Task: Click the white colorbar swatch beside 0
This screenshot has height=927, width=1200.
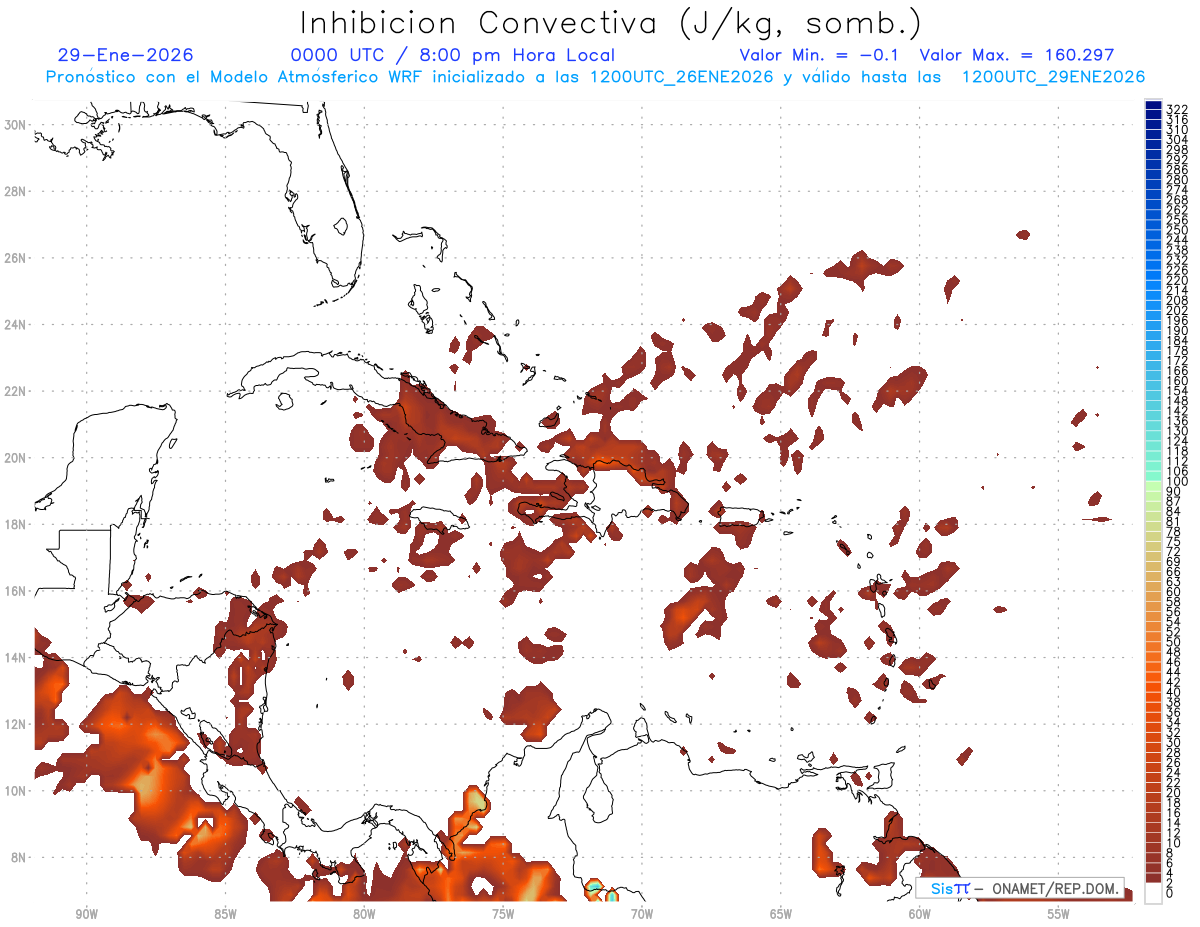Action: point(1153,893)
